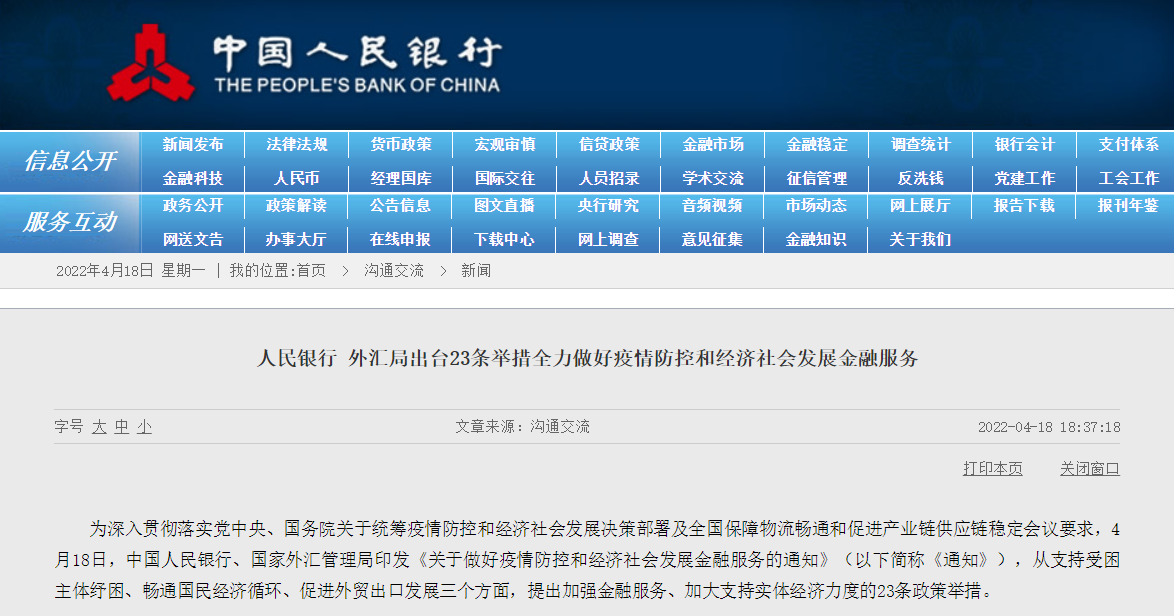Select 报刊年鉴 menu entry
The width and height of the screenshot is (1174, 616).
click(1128, 205)
